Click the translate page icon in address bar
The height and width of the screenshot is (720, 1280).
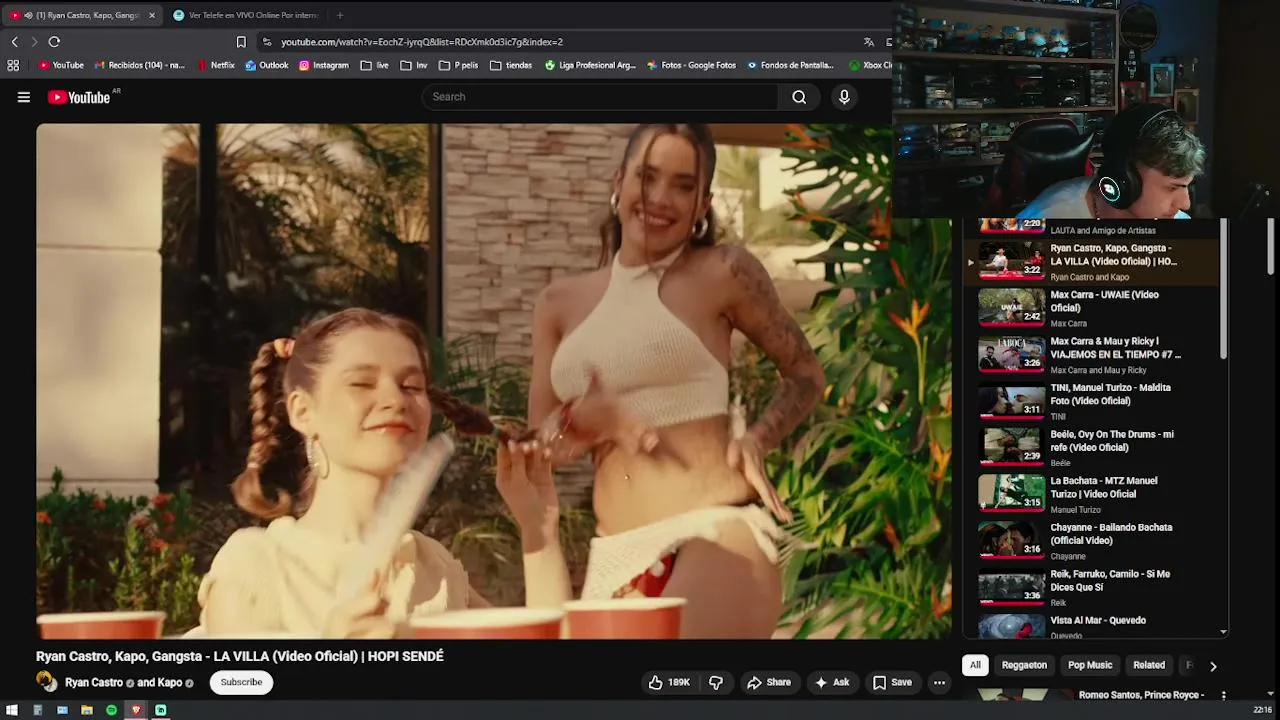click(869, 42)
